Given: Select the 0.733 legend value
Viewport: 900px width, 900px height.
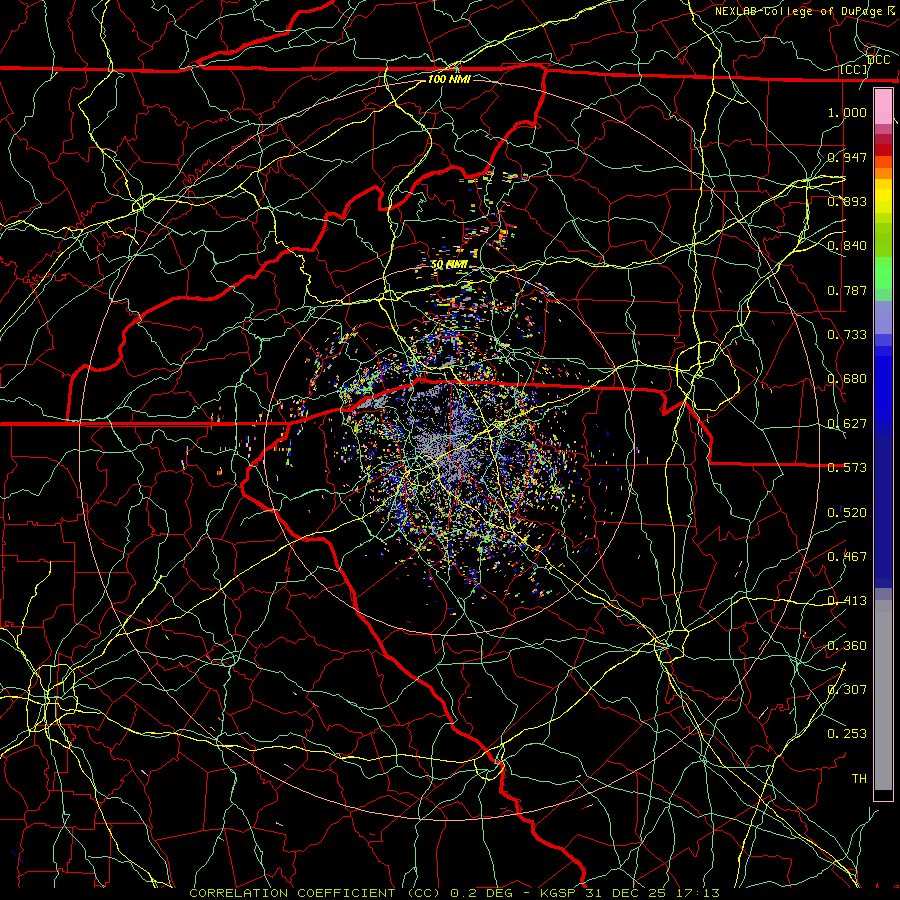Looking at the screenshot, I should 847,335.
